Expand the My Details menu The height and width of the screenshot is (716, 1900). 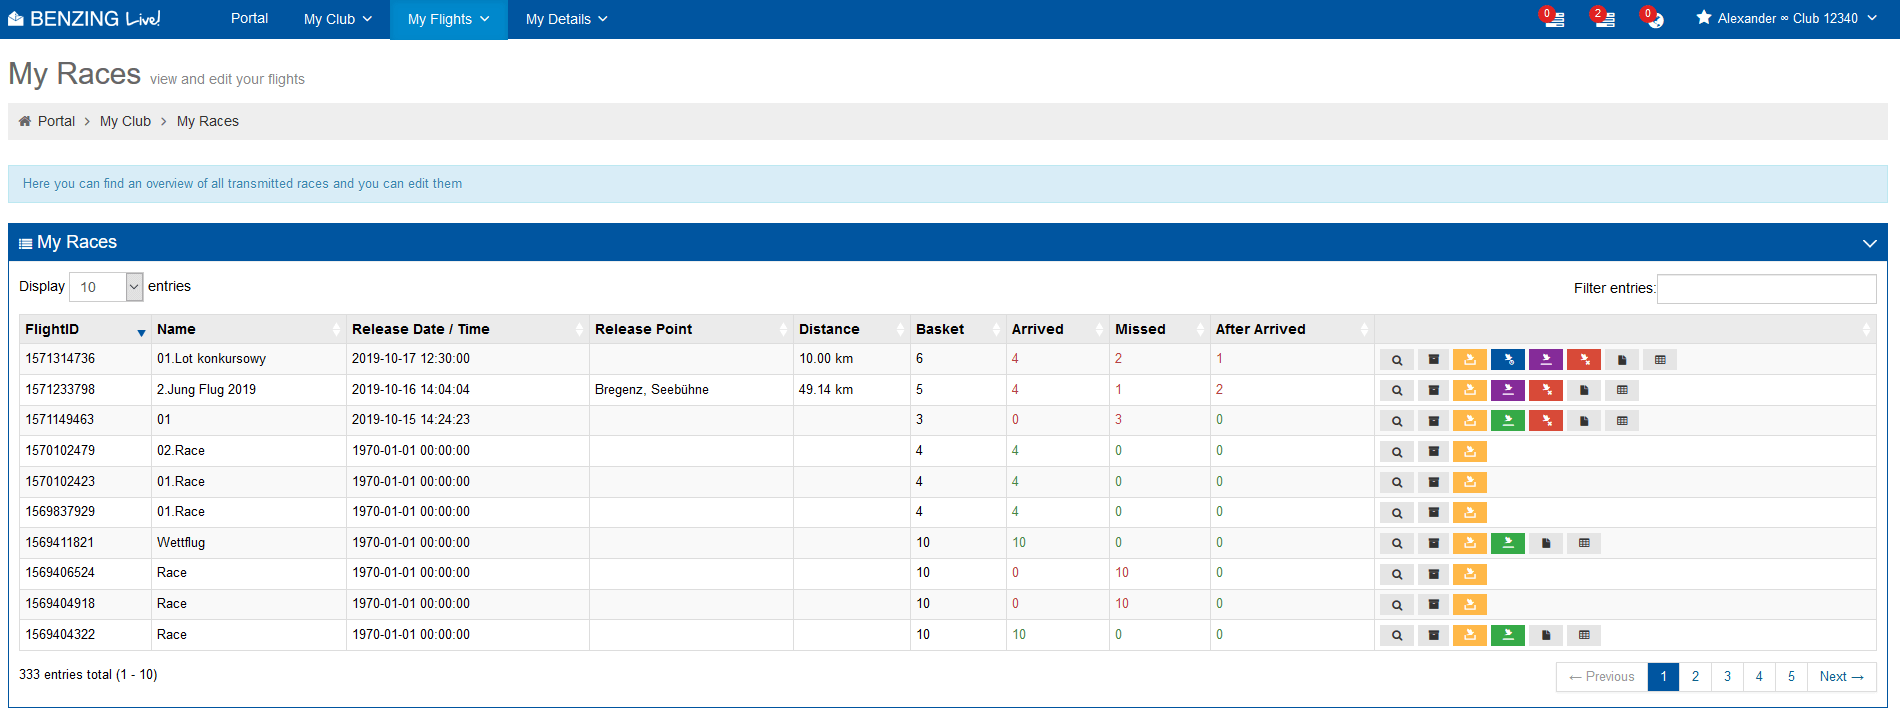coord(567,19)
